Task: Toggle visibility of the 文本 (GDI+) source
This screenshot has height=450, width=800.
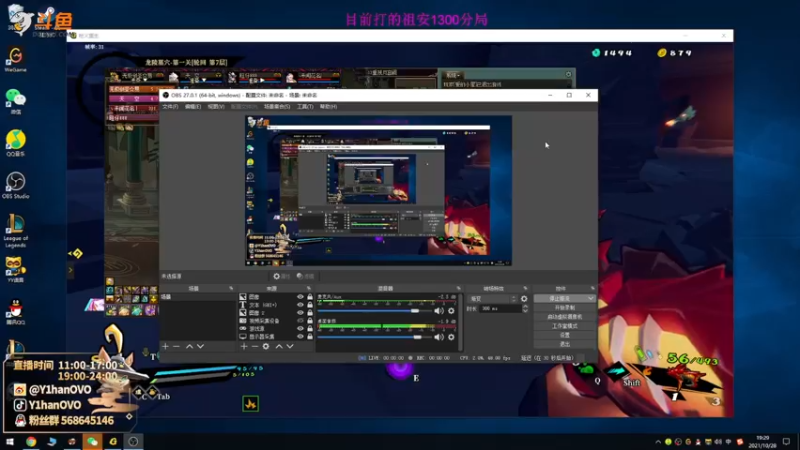Action: (300, 305)
